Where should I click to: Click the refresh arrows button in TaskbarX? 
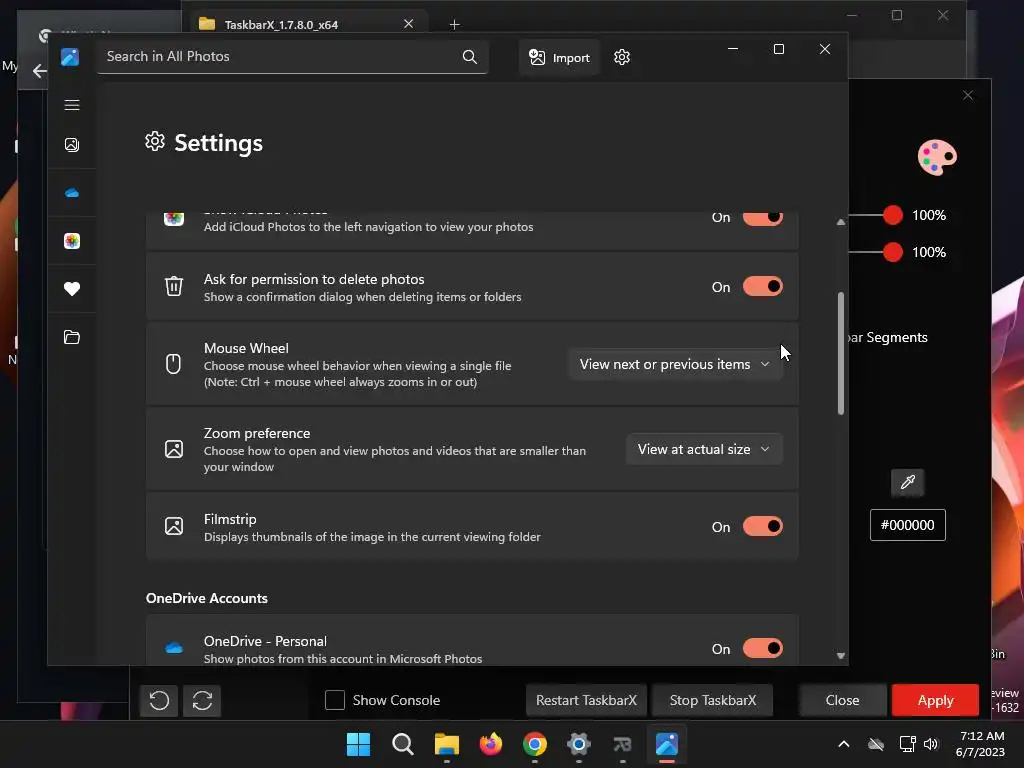click(202, 700)
